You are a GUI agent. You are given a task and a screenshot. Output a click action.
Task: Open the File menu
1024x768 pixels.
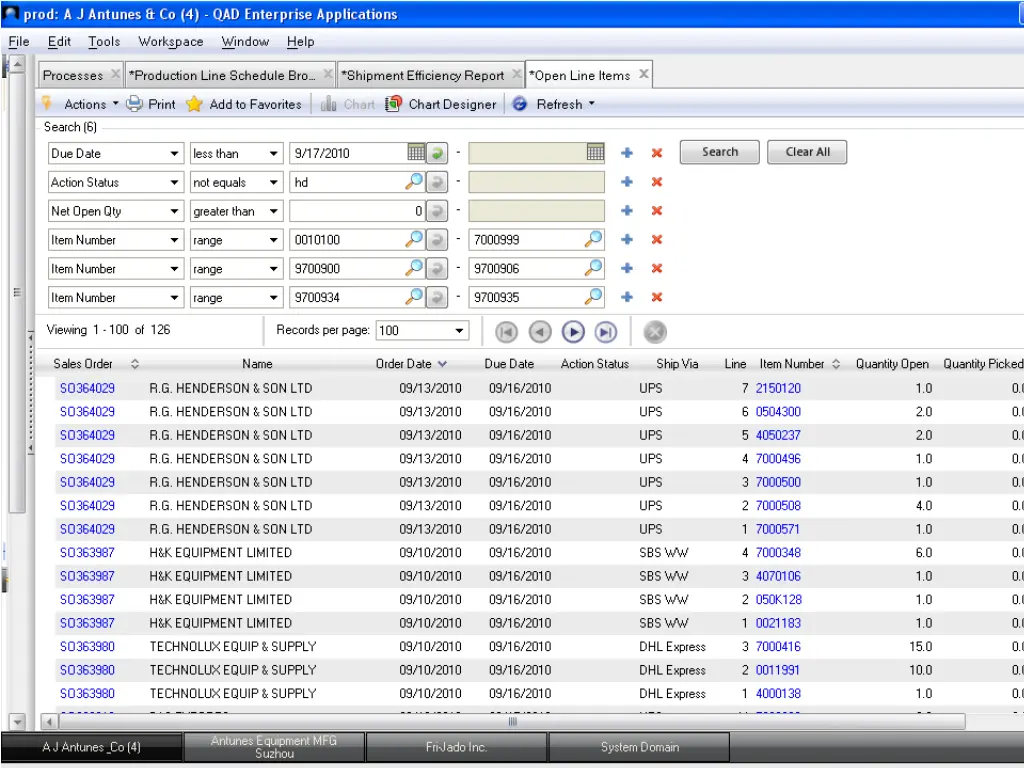18,42
